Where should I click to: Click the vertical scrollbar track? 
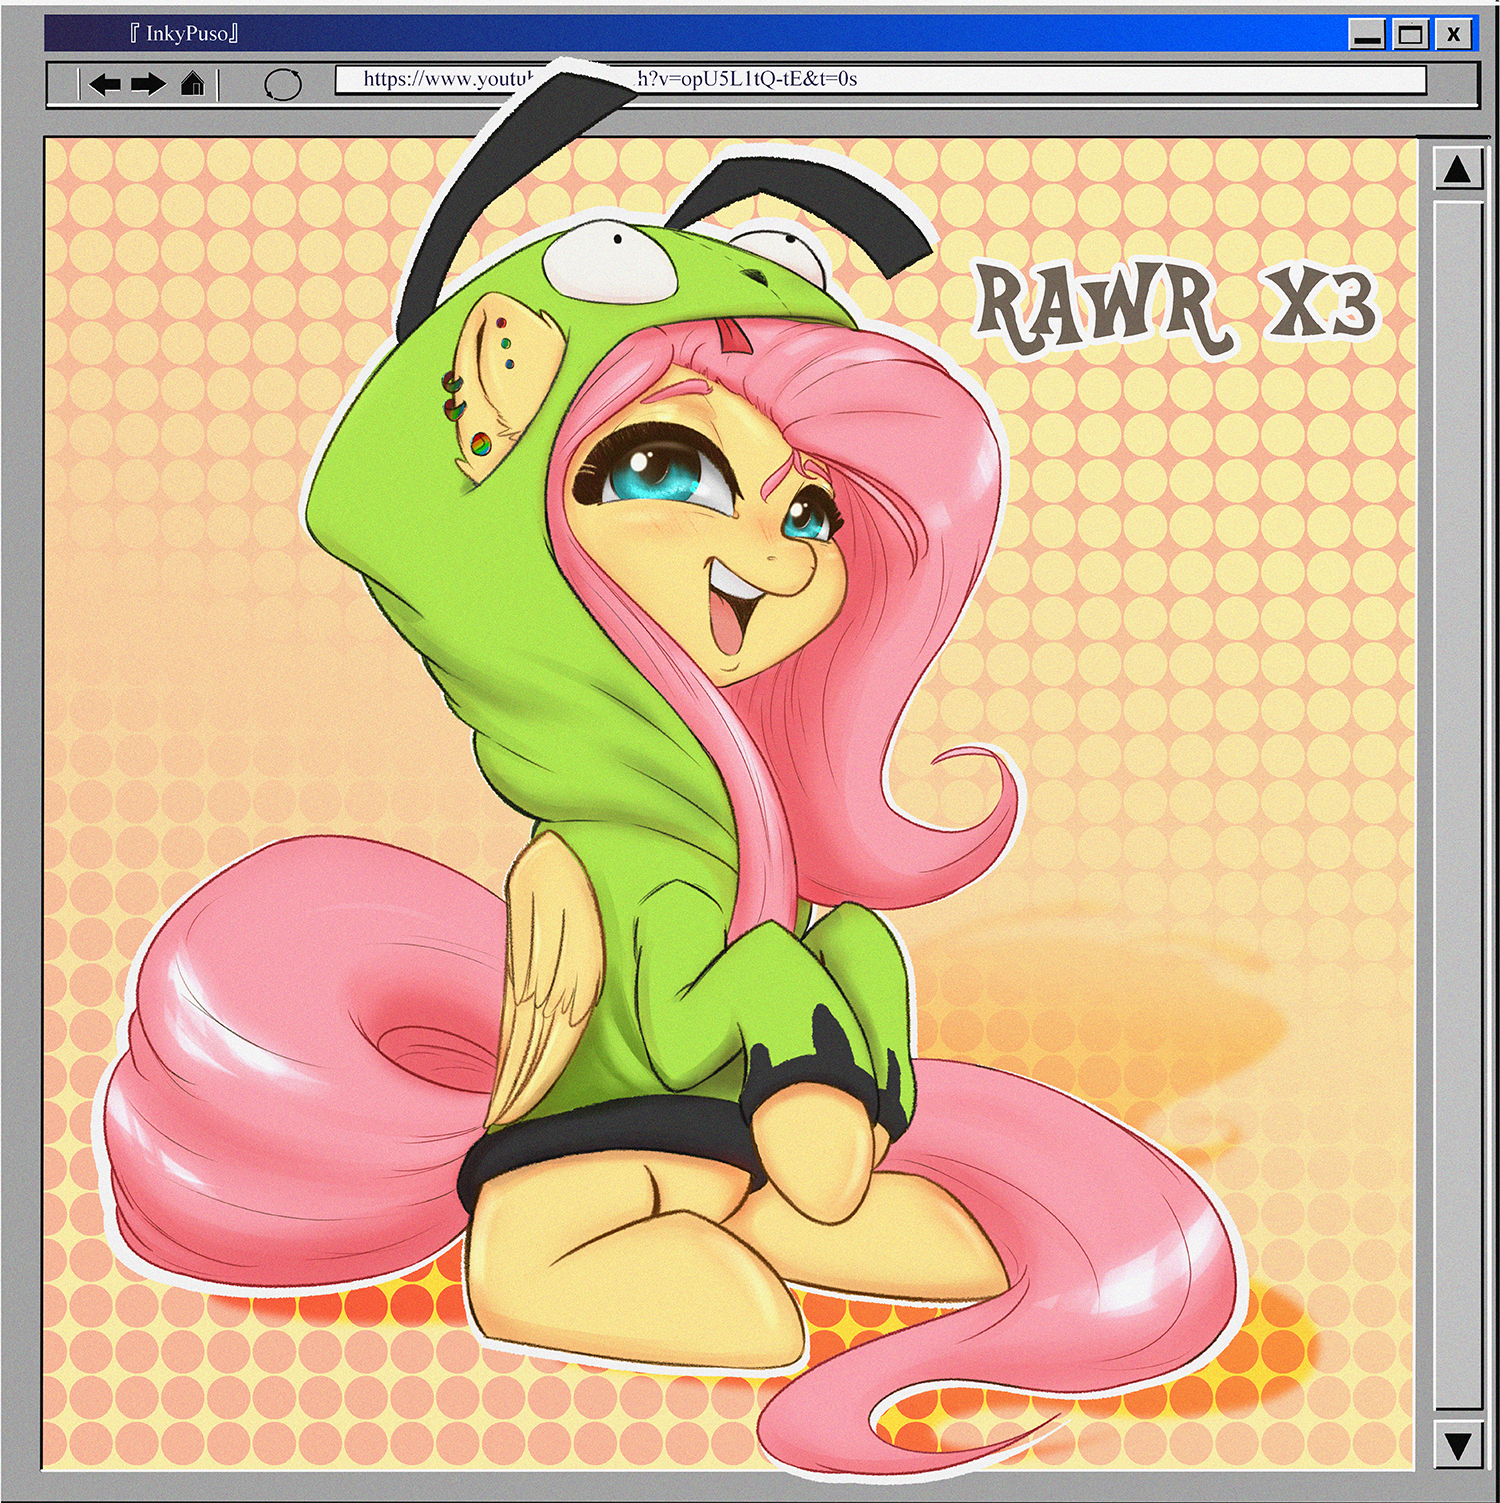click(x=1457, y=806)
